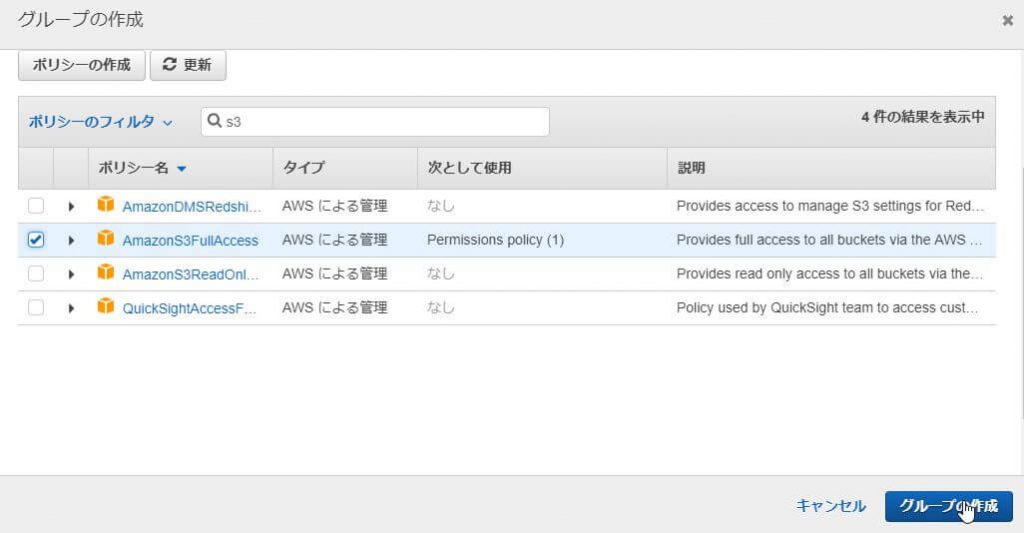
Task: Click description 'Provides read only access to all buckets'
Action: (x=829, y=274)
